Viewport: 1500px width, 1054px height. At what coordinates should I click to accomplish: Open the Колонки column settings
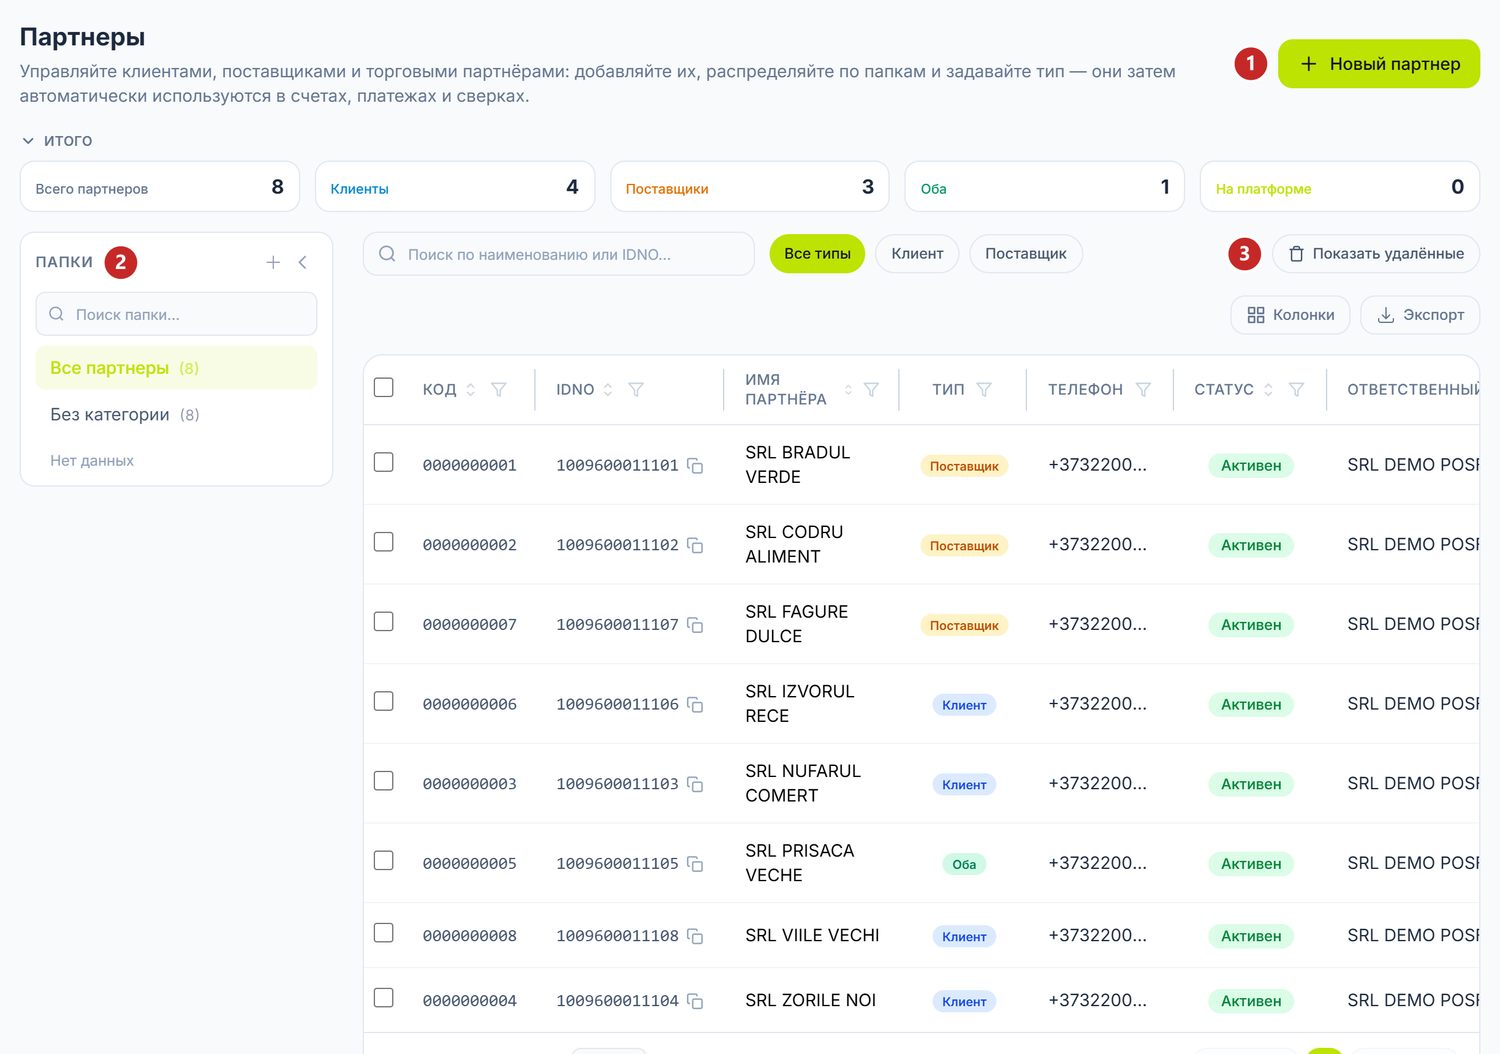[1290, 315]
